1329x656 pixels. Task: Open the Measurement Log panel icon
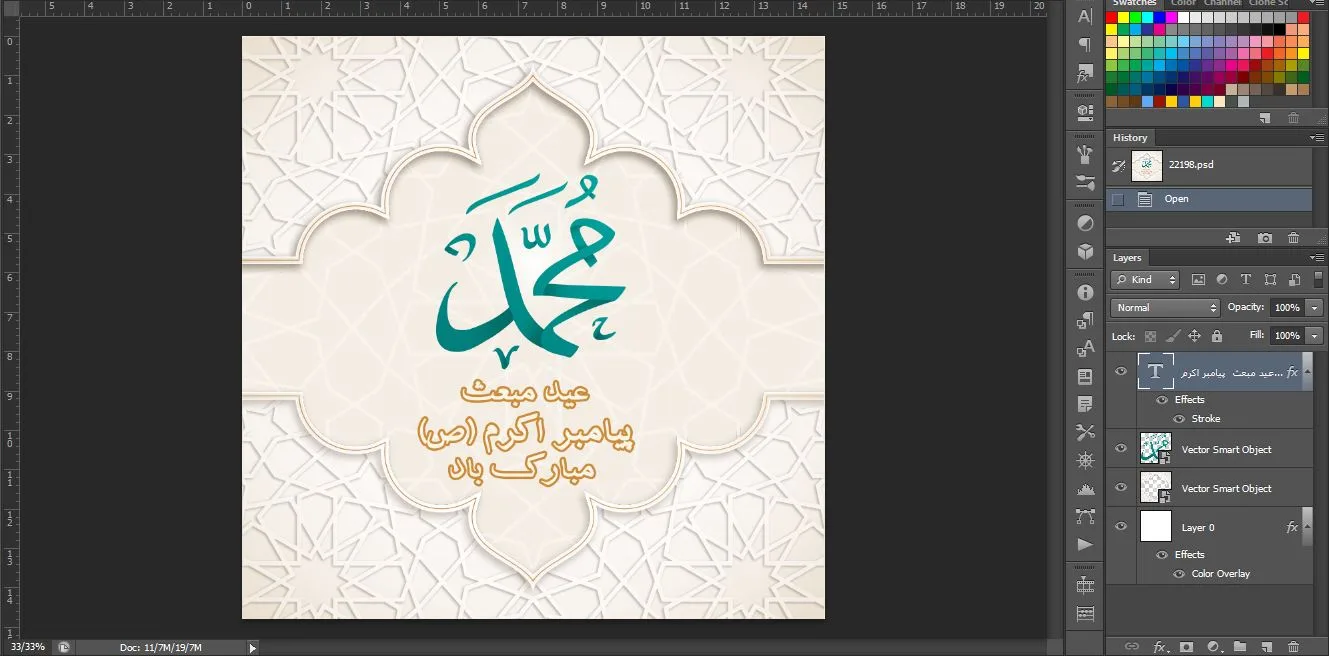(x=1085, y=613)
